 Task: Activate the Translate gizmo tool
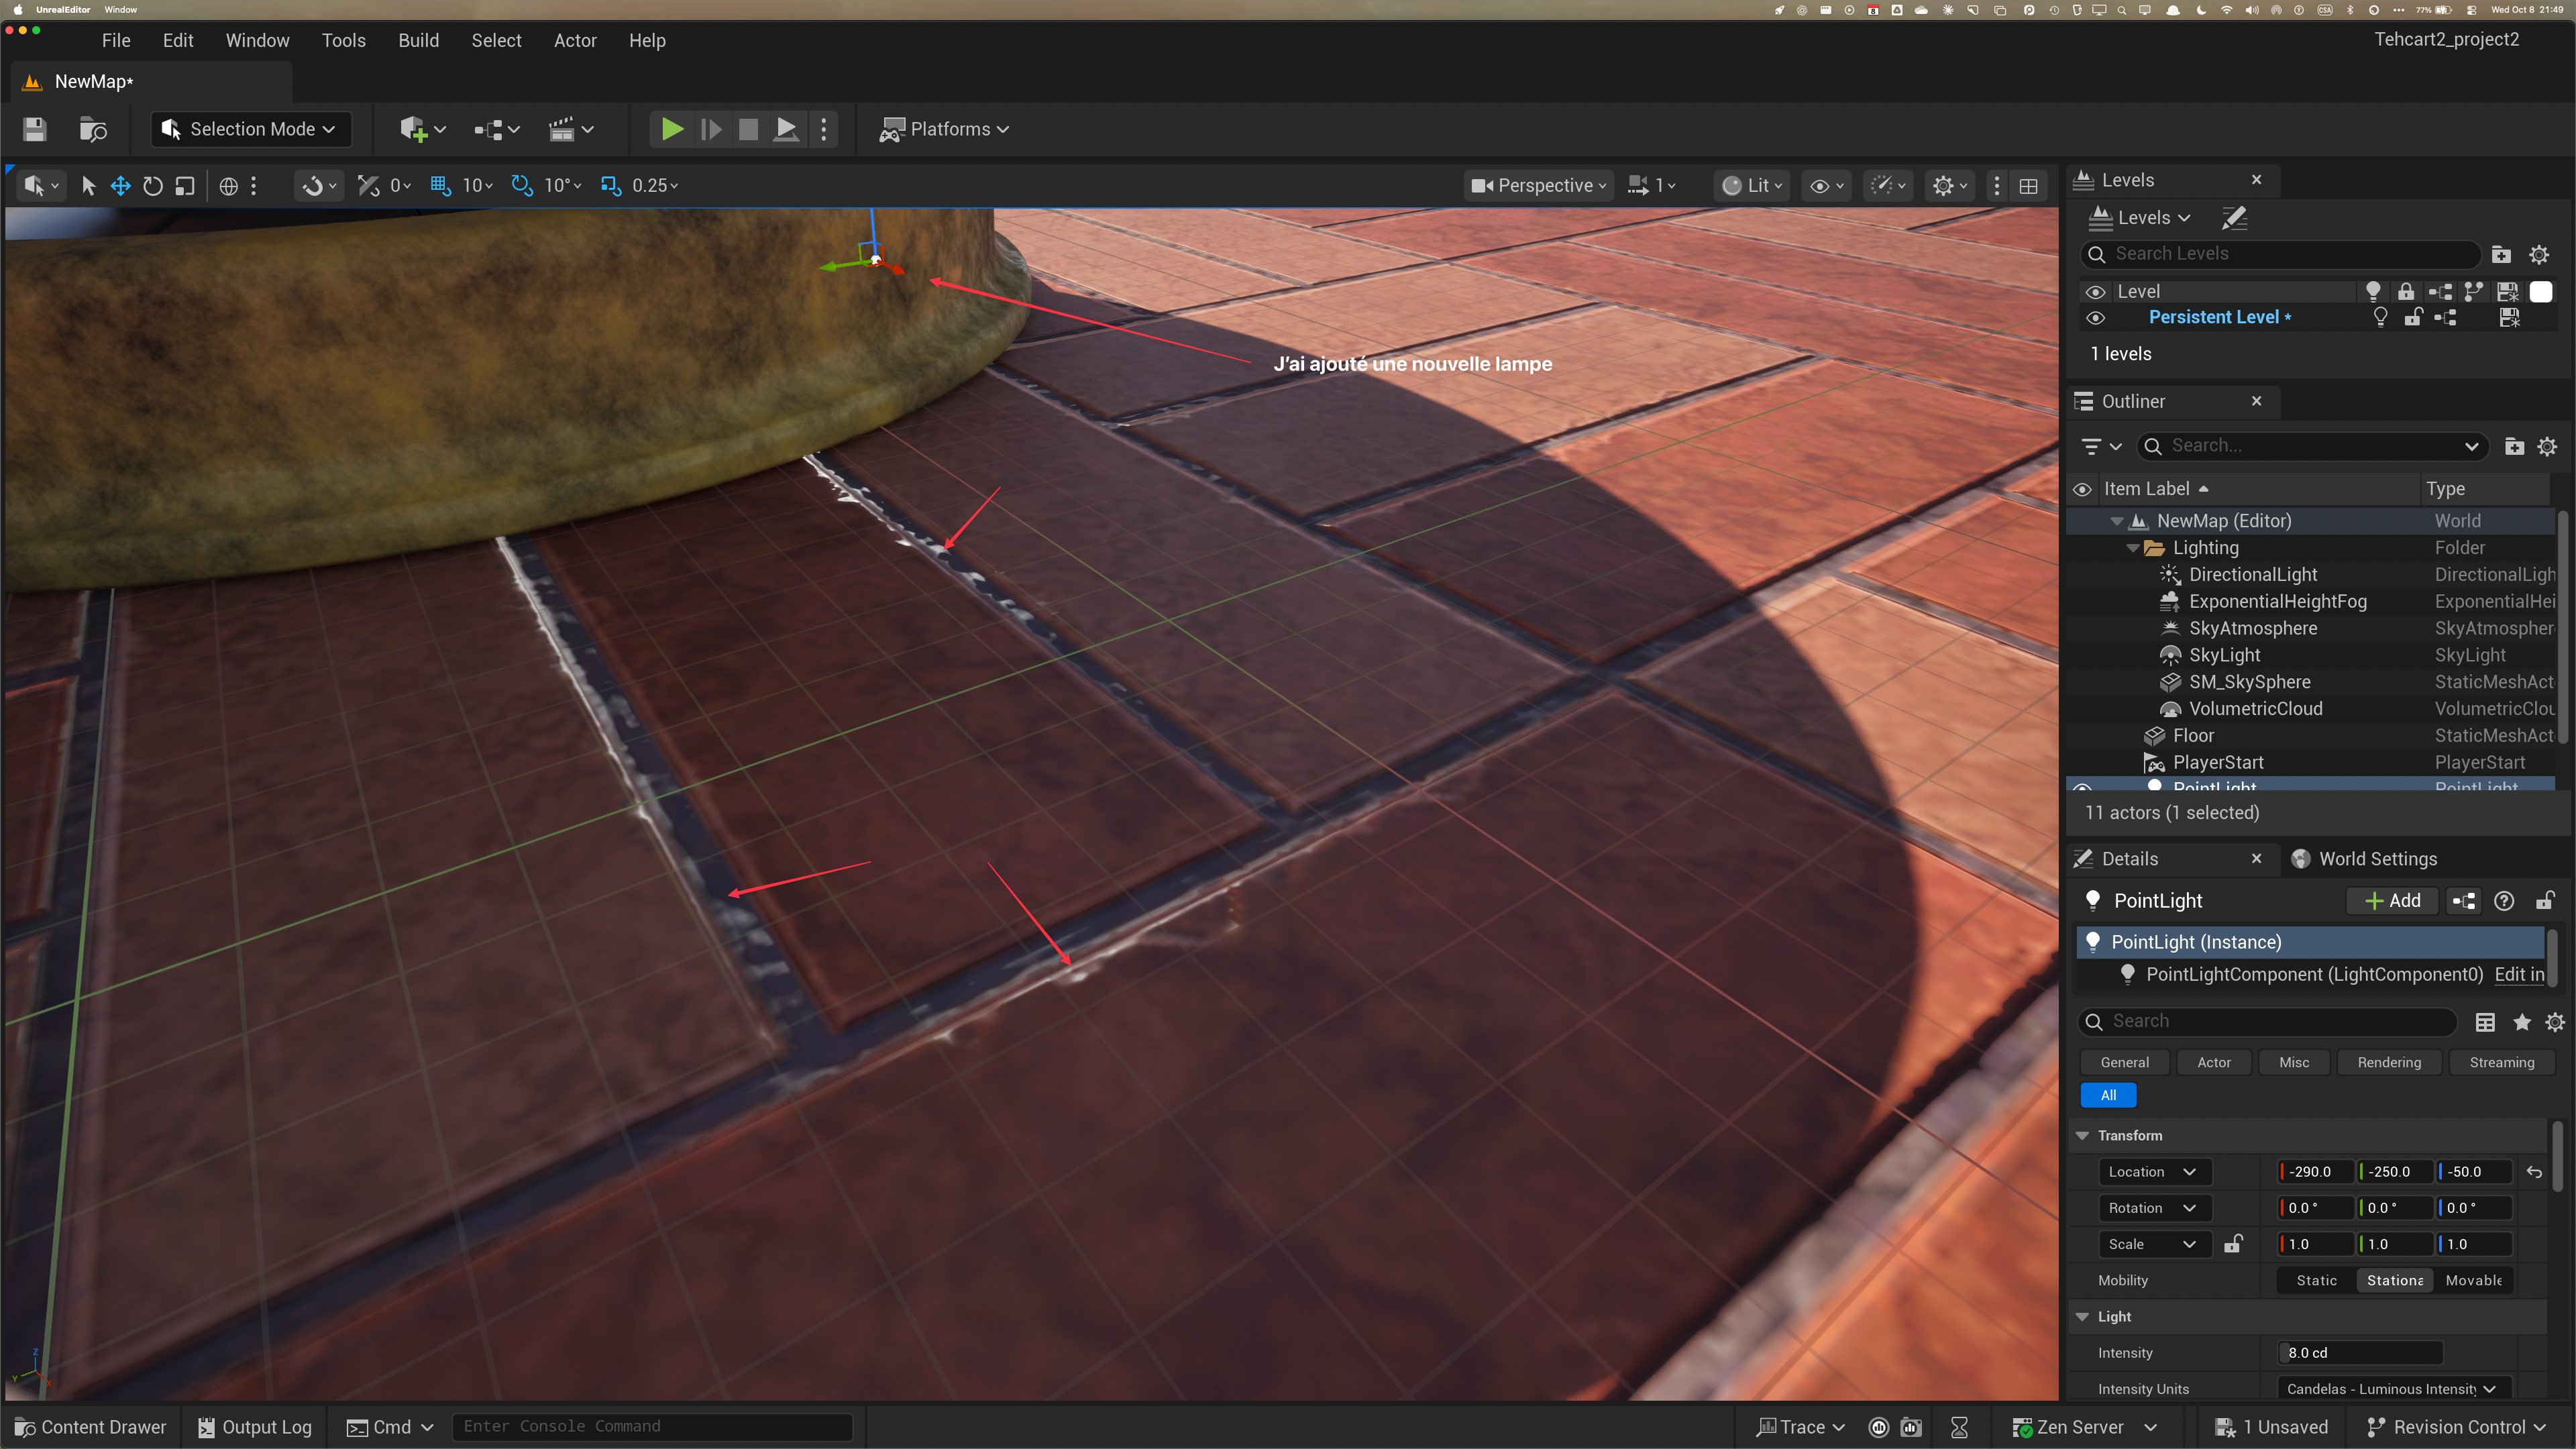tap(120, 186)
